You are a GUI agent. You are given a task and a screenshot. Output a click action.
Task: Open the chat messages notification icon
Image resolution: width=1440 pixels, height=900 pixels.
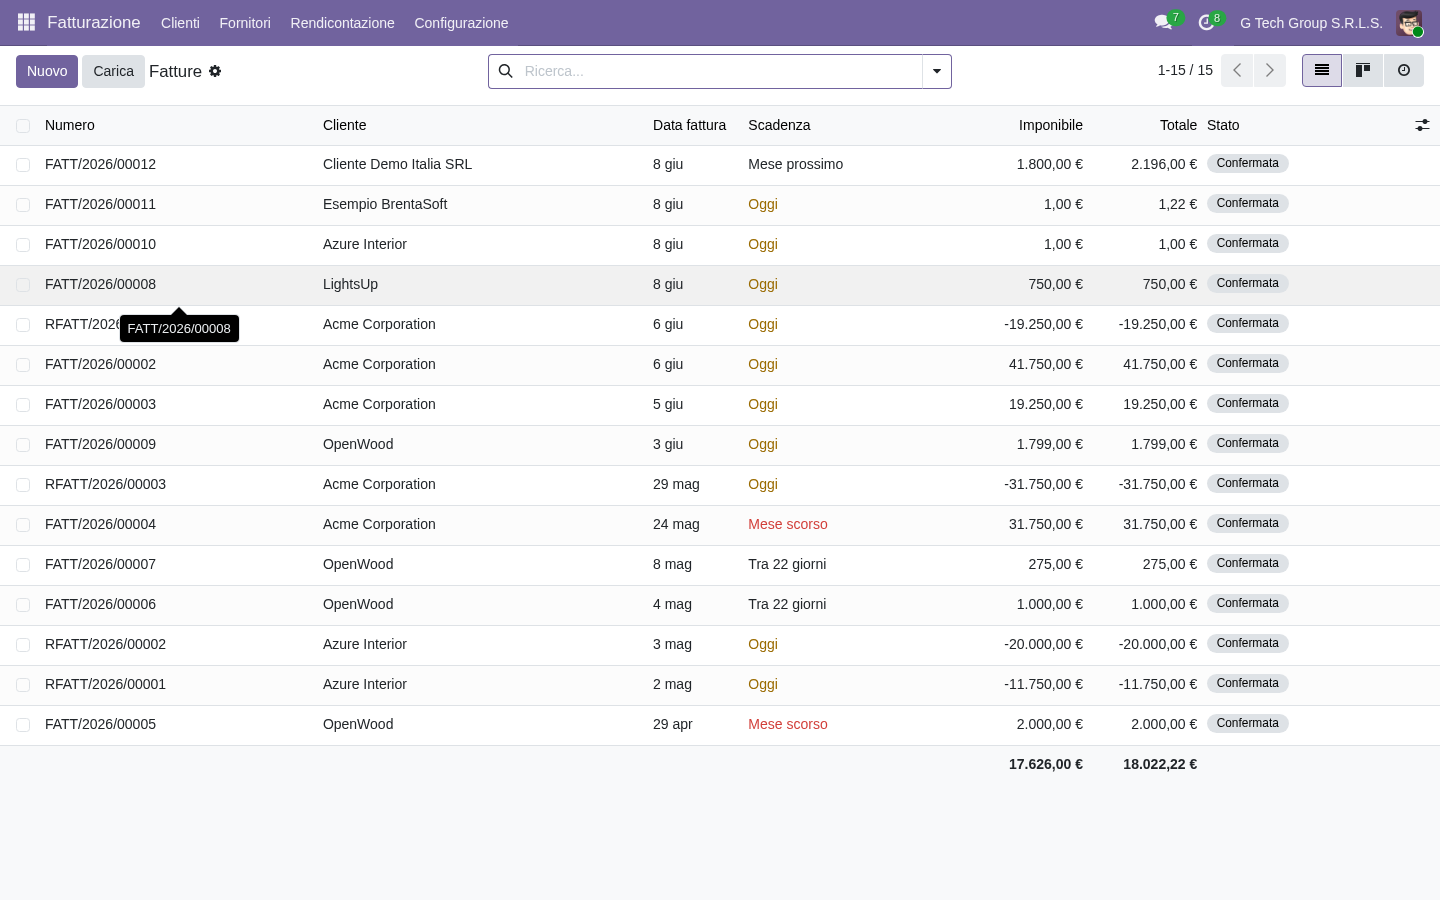(1163, 22)
